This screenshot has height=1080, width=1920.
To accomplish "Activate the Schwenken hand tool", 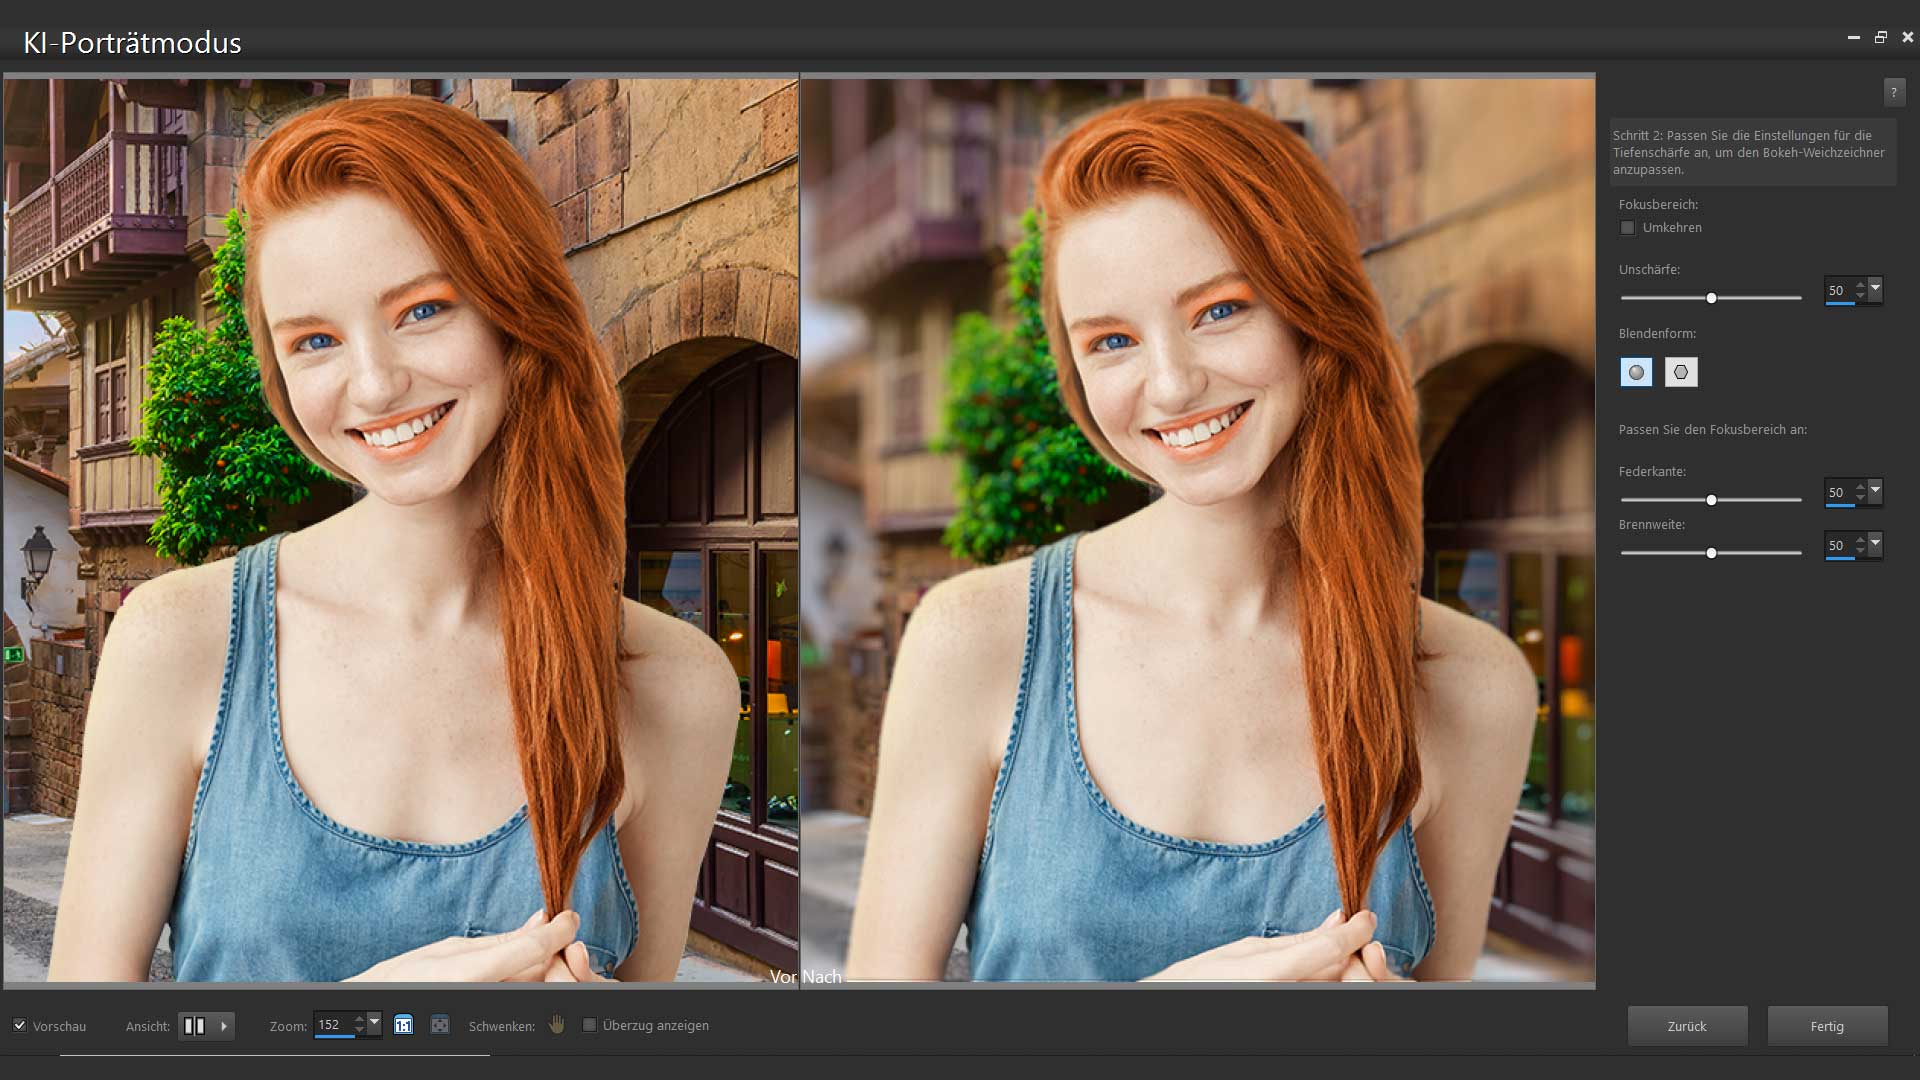I will click(x=557, y=1024).
